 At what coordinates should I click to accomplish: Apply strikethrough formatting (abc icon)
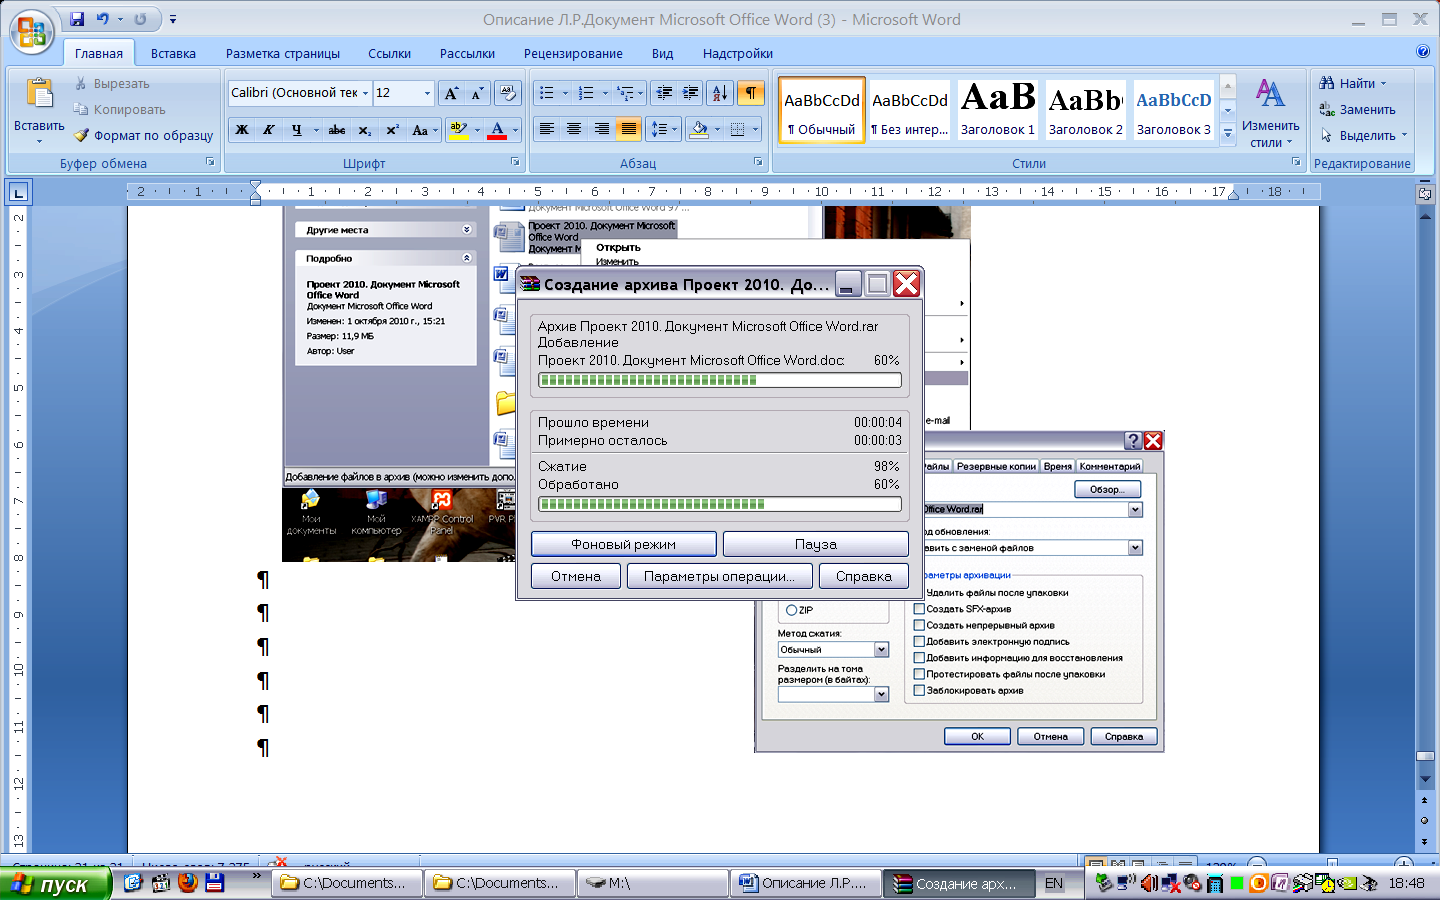pyautogui.click(x=337, y=130)
